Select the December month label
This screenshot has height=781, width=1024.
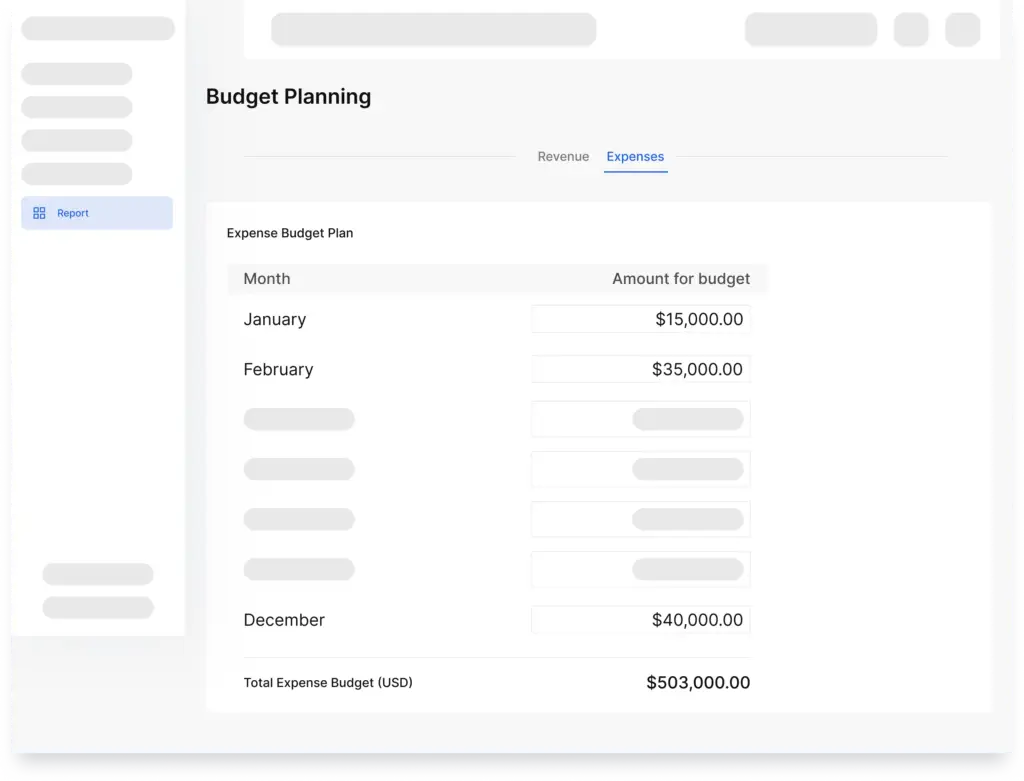point(284,620)
